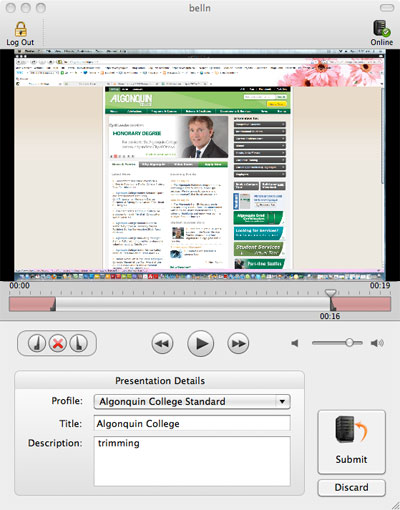Click the playhead marker at 00:16

pos(330,293)
